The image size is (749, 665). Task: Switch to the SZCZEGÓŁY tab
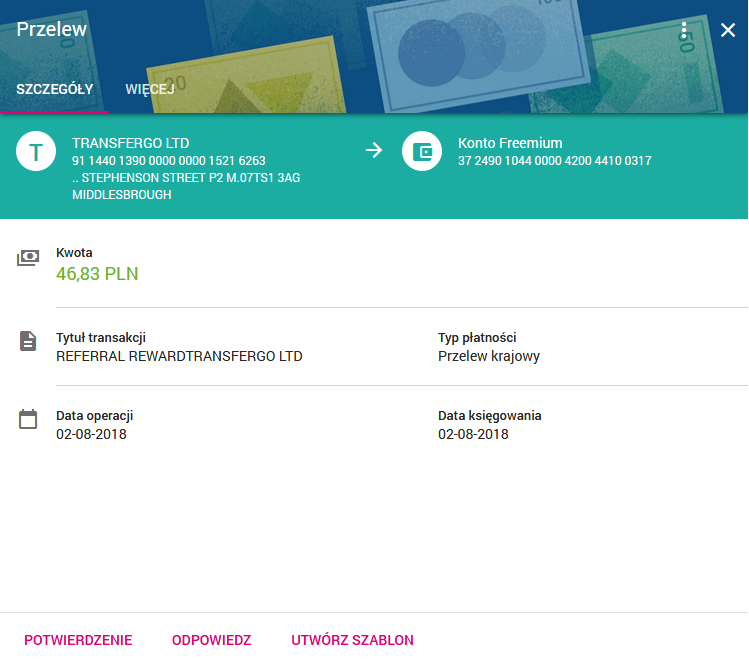tap(54, 89)
